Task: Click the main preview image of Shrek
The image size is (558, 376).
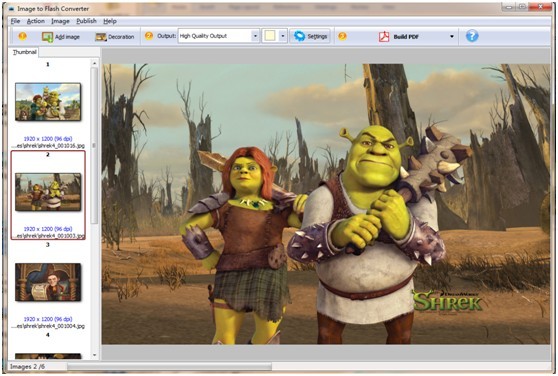Action: point(326,204)
